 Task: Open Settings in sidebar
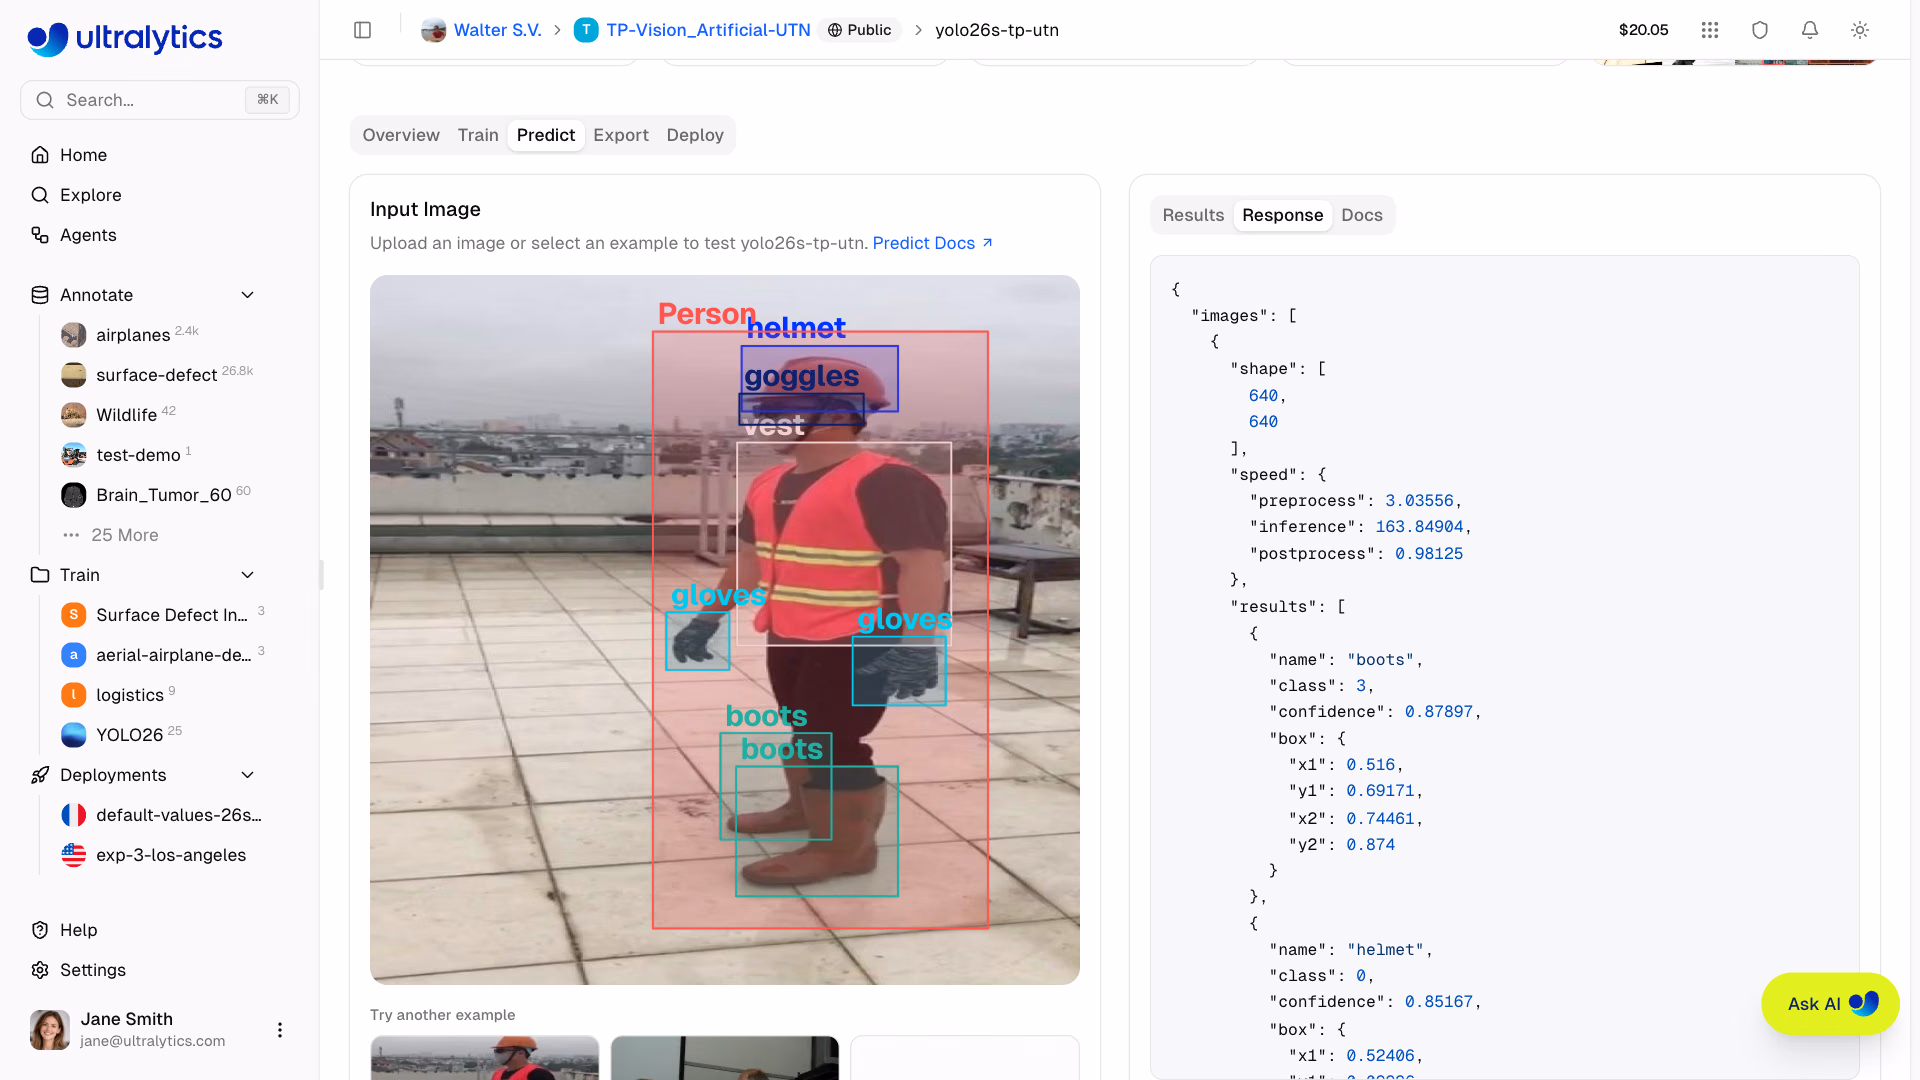point(160,970)
